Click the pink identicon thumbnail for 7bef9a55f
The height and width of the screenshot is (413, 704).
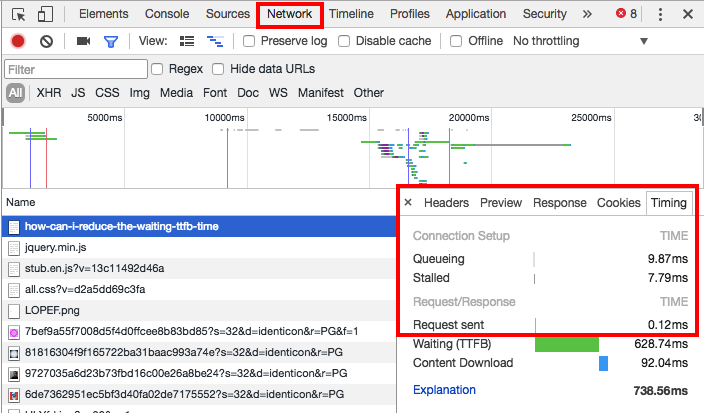[14, 333]
